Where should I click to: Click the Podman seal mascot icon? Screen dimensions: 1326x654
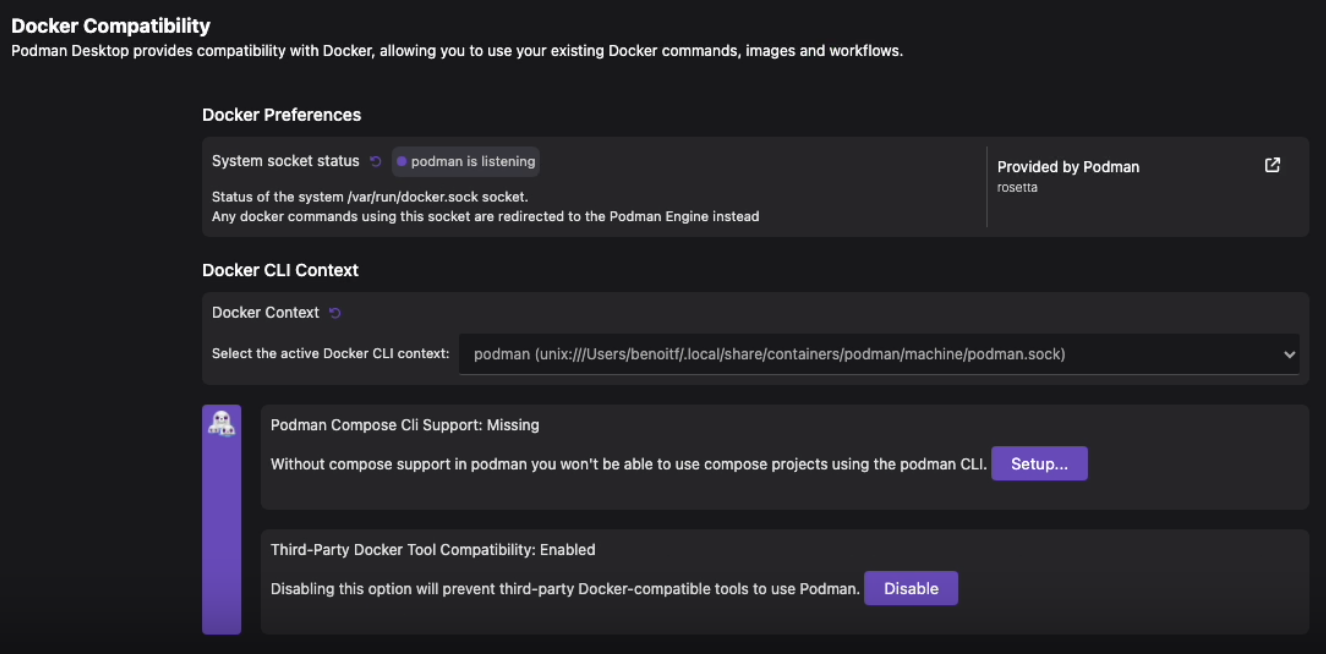click(x=221, y=424)
